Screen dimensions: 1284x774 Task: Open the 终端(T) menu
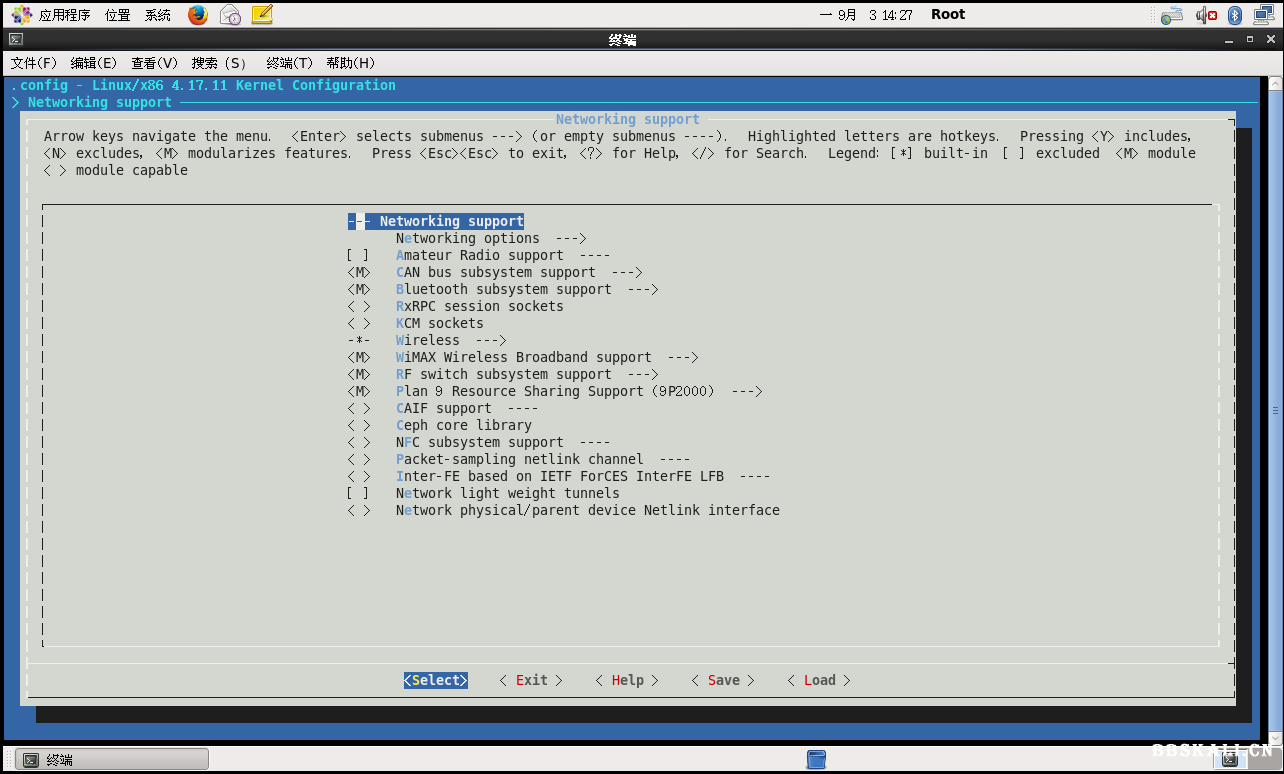(288, 62)
